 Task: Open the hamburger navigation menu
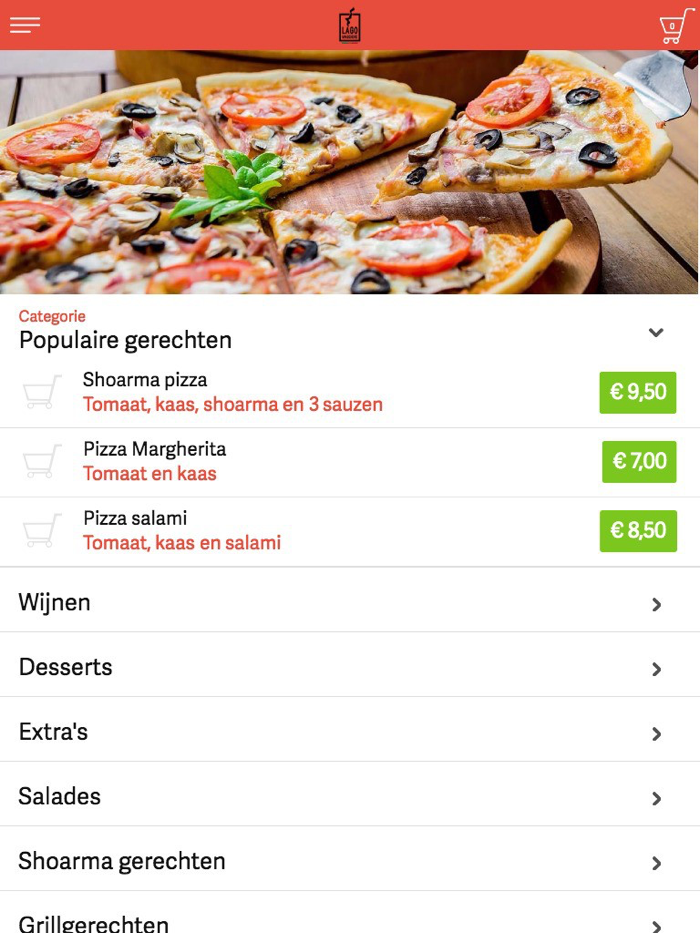(24, 25)
